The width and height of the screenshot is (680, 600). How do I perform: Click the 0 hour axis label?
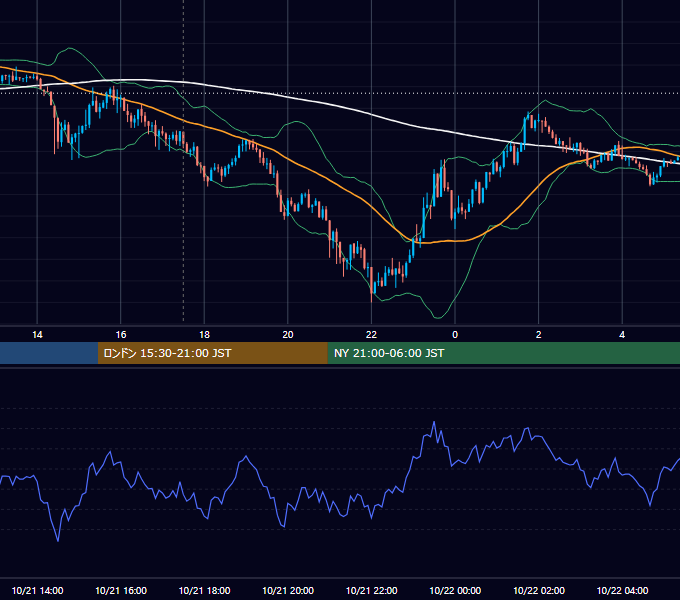click(455, 335)
